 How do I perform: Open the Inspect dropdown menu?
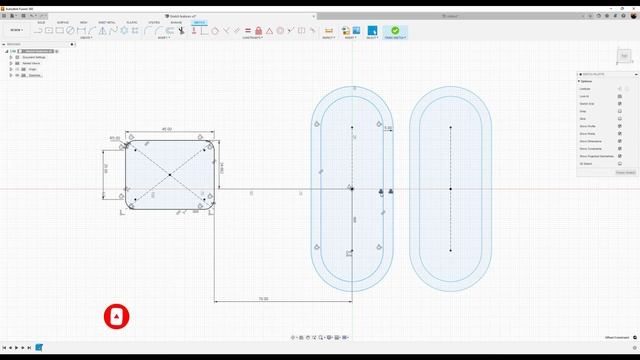(329, 38)
